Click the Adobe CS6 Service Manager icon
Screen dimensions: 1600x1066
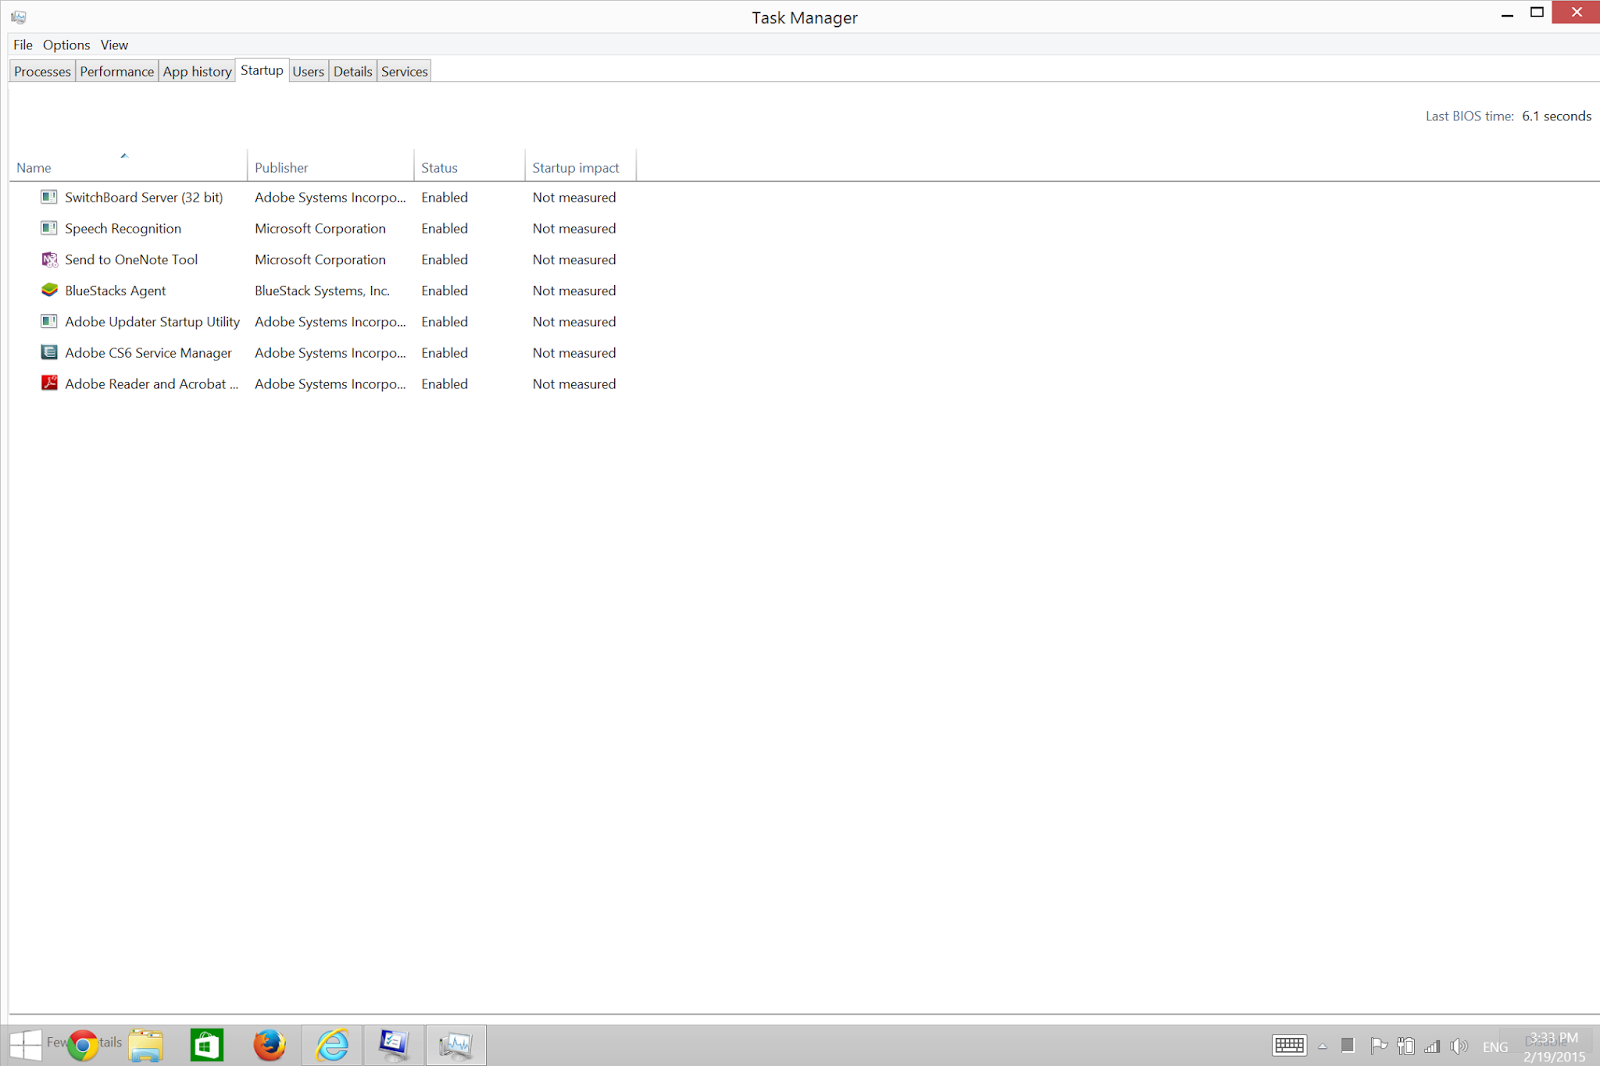point(49,352)
